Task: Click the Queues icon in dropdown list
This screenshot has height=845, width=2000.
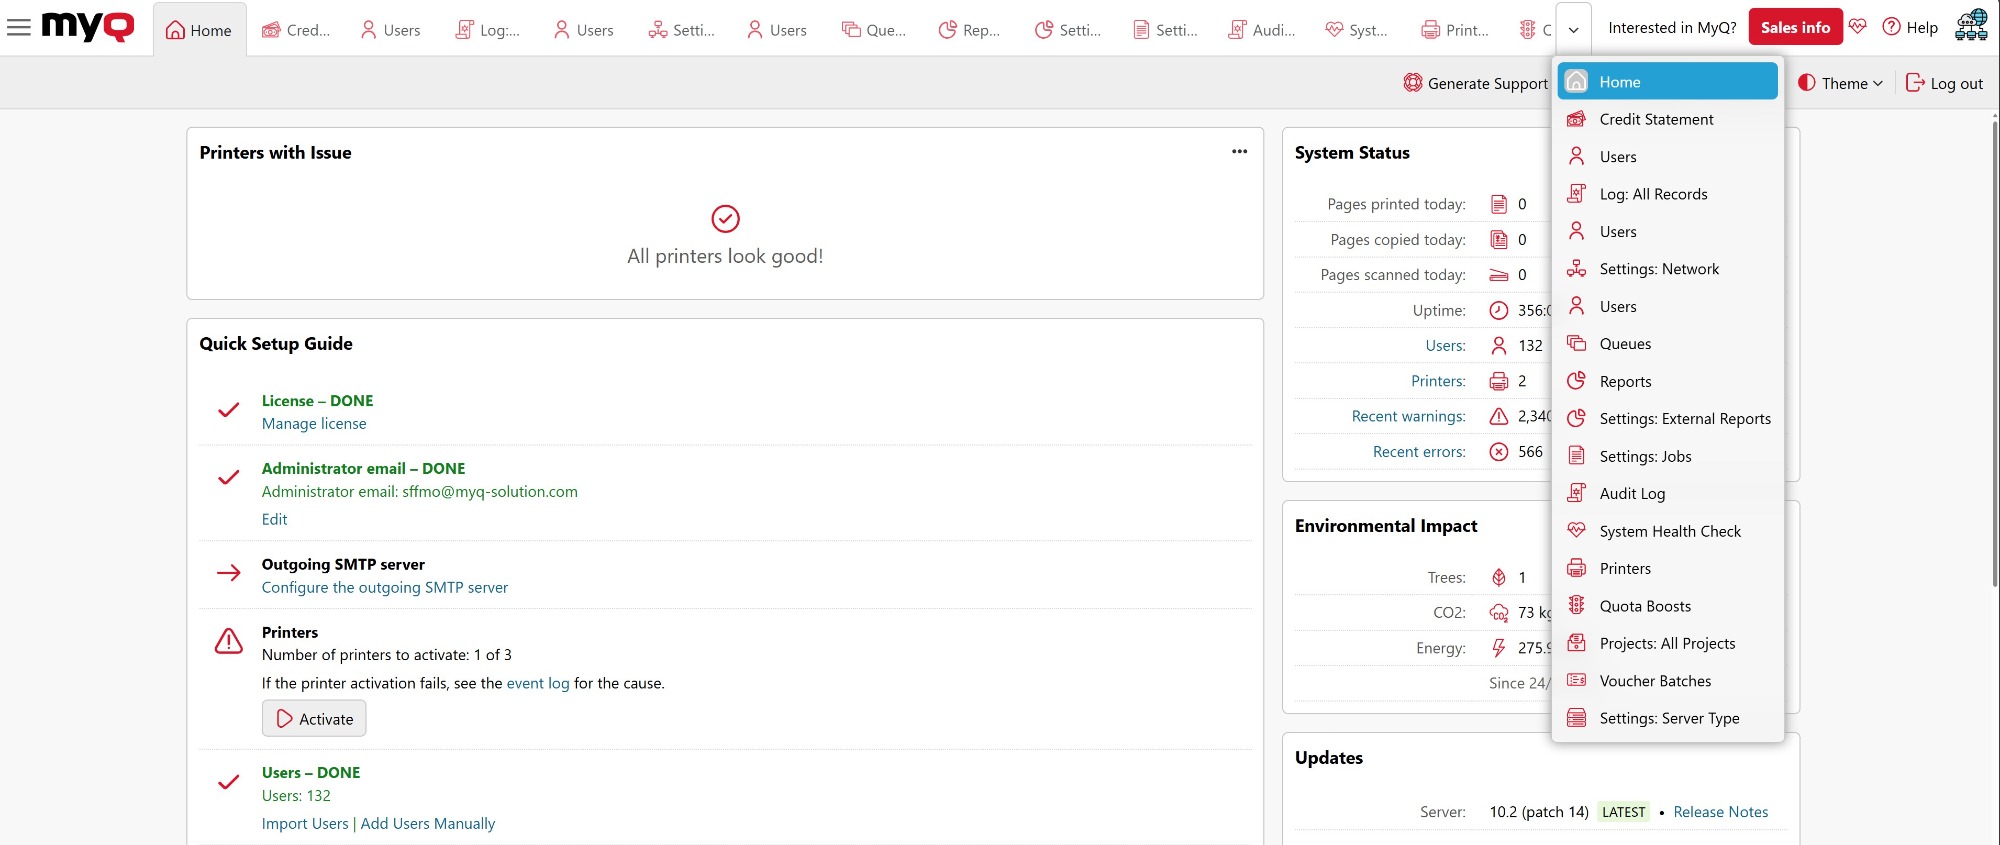Action: click(1576, 344)
